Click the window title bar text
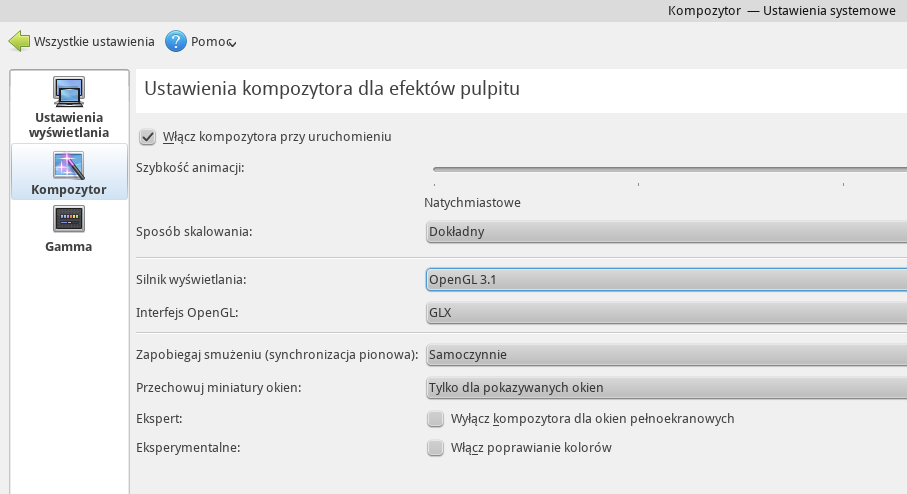The height and width of the screenshot is (494, 907). (780, 10)
